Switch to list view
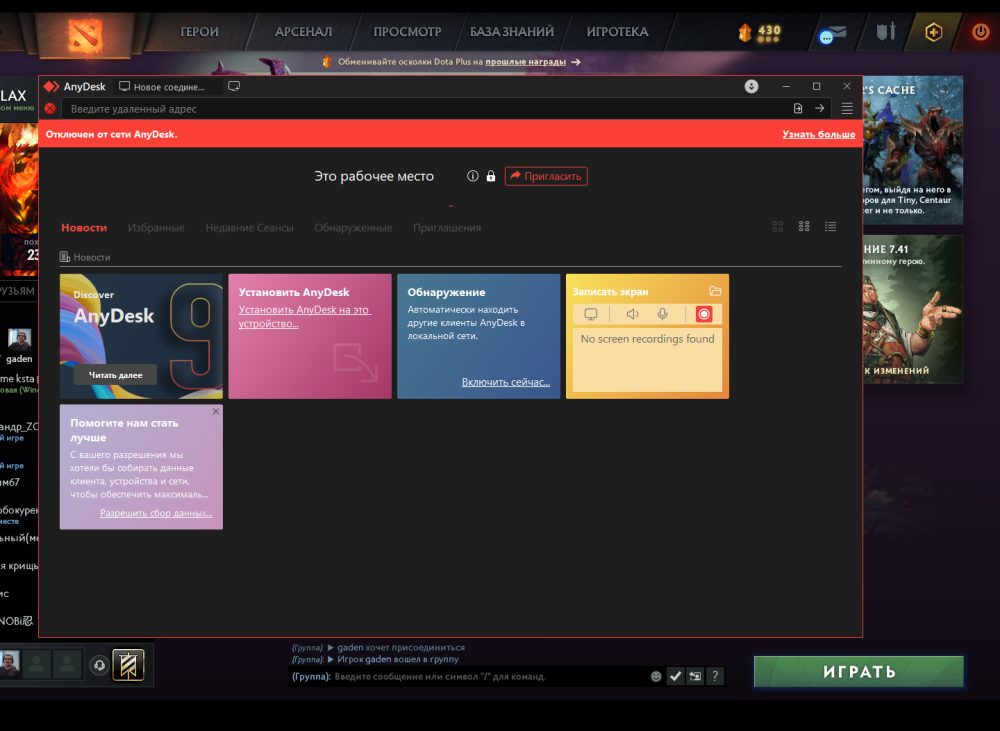1000x731 pixels. click(x=830, y=226)
